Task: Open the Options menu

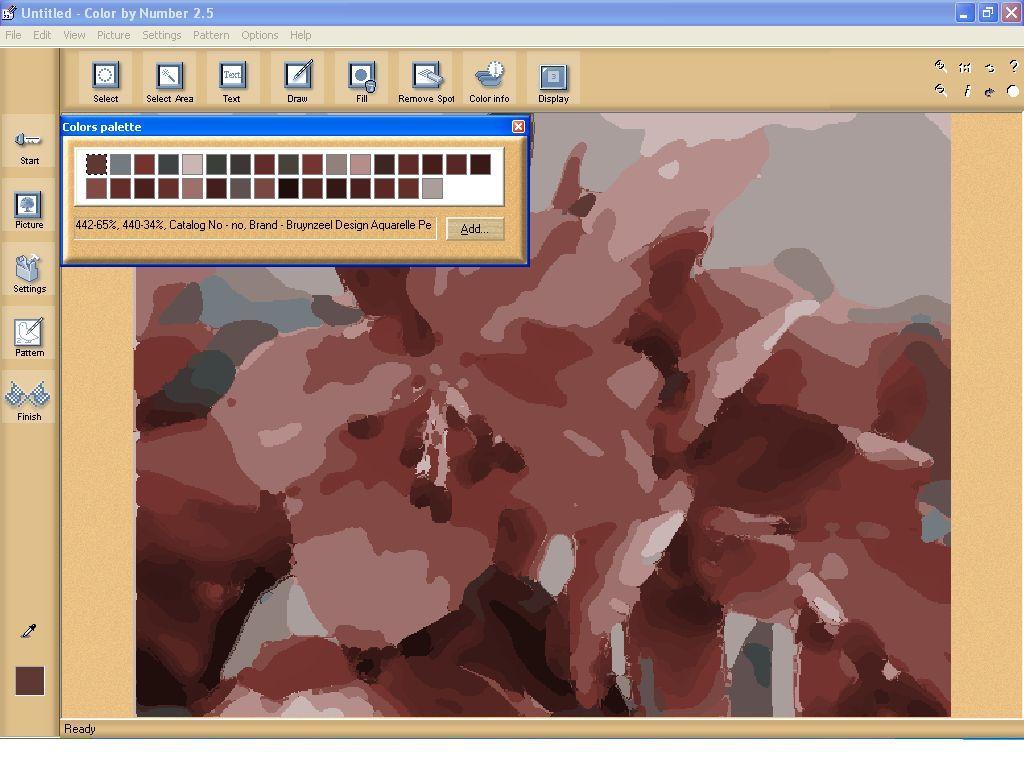Action: (x=259, y=35)
